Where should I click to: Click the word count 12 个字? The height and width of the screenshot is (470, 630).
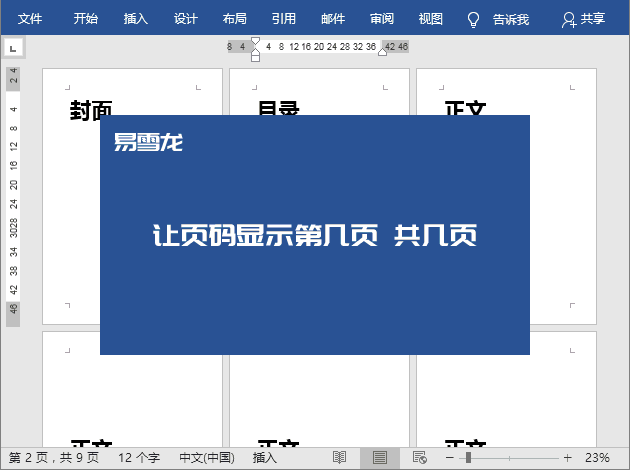coord(139,458)
